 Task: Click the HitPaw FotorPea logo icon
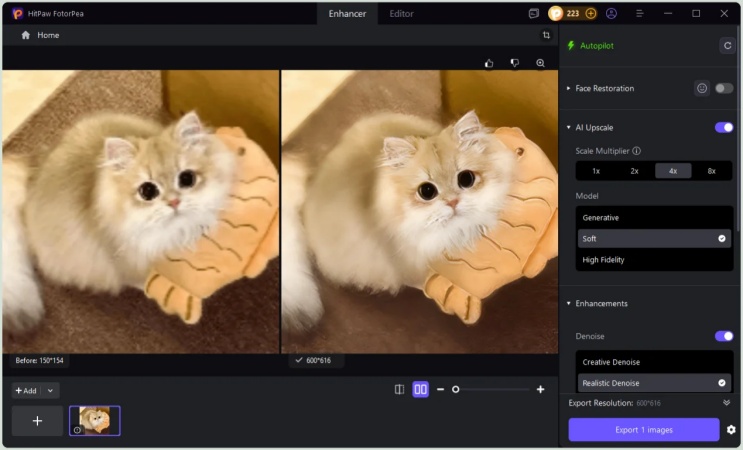[18, 14]
